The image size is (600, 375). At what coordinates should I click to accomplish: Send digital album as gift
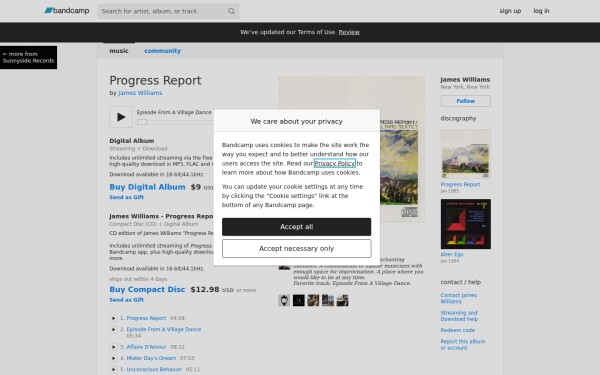coord(126,197)
